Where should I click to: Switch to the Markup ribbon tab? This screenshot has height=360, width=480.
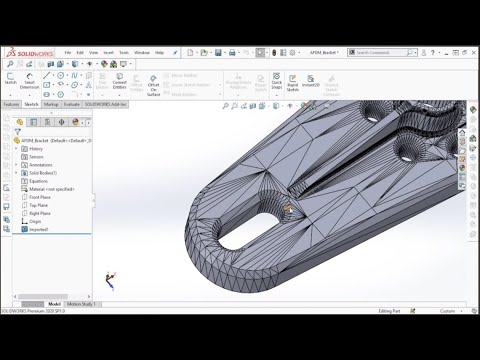[x=51, y=104]
